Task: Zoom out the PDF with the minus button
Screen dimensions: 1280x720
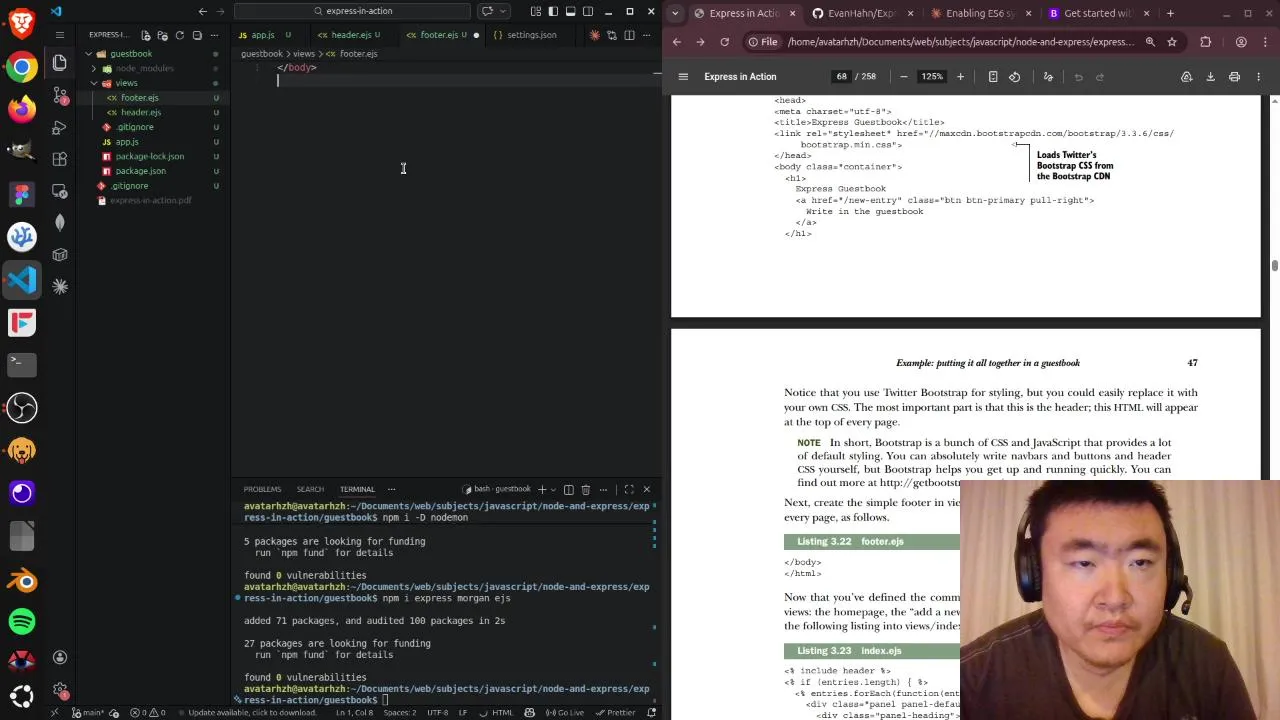Action: pyautogui.click(x=904, y=77)
